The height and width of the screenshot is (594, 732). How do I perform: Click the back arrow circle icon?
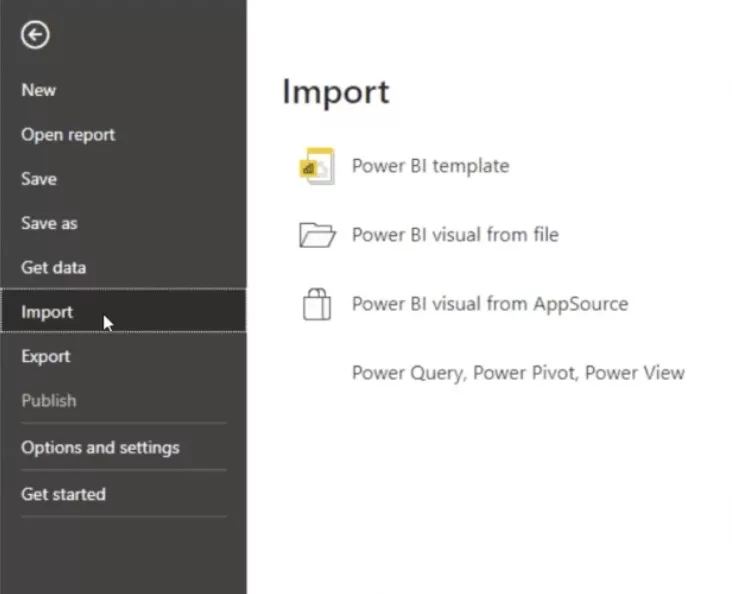35,35
